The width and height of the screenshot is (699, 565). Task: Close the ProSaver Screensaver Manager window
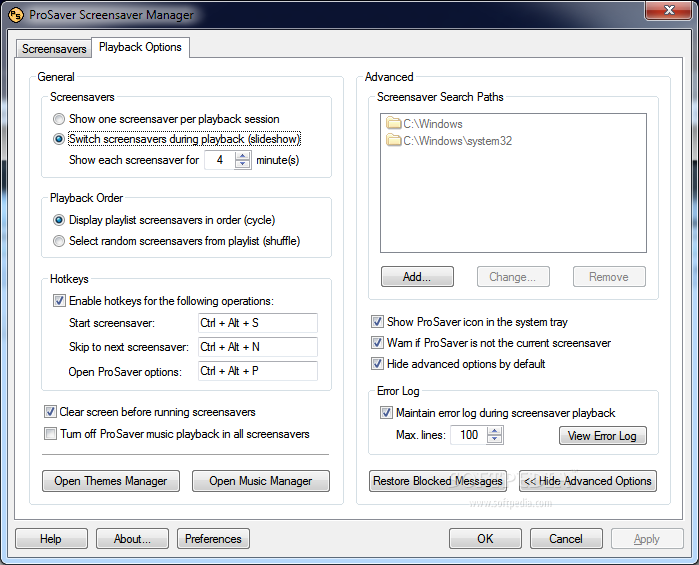(x=669, y=10)
